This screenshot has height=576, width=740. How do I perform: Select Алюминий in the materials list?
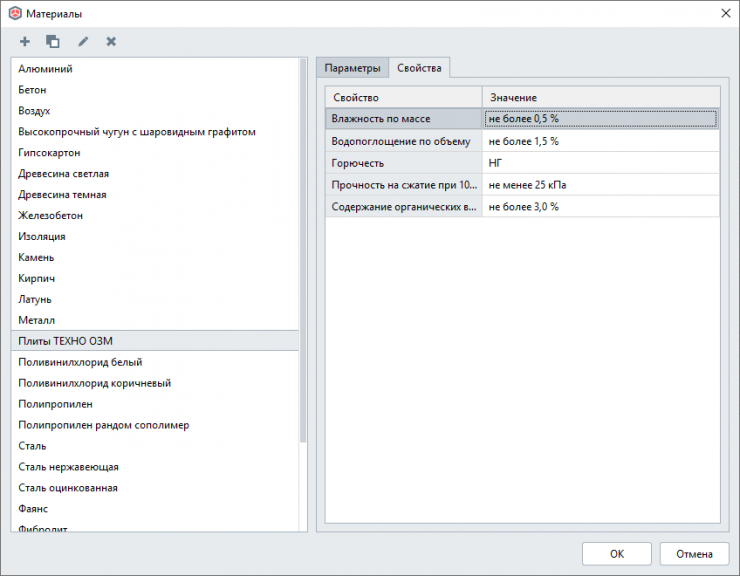(45, 69)
